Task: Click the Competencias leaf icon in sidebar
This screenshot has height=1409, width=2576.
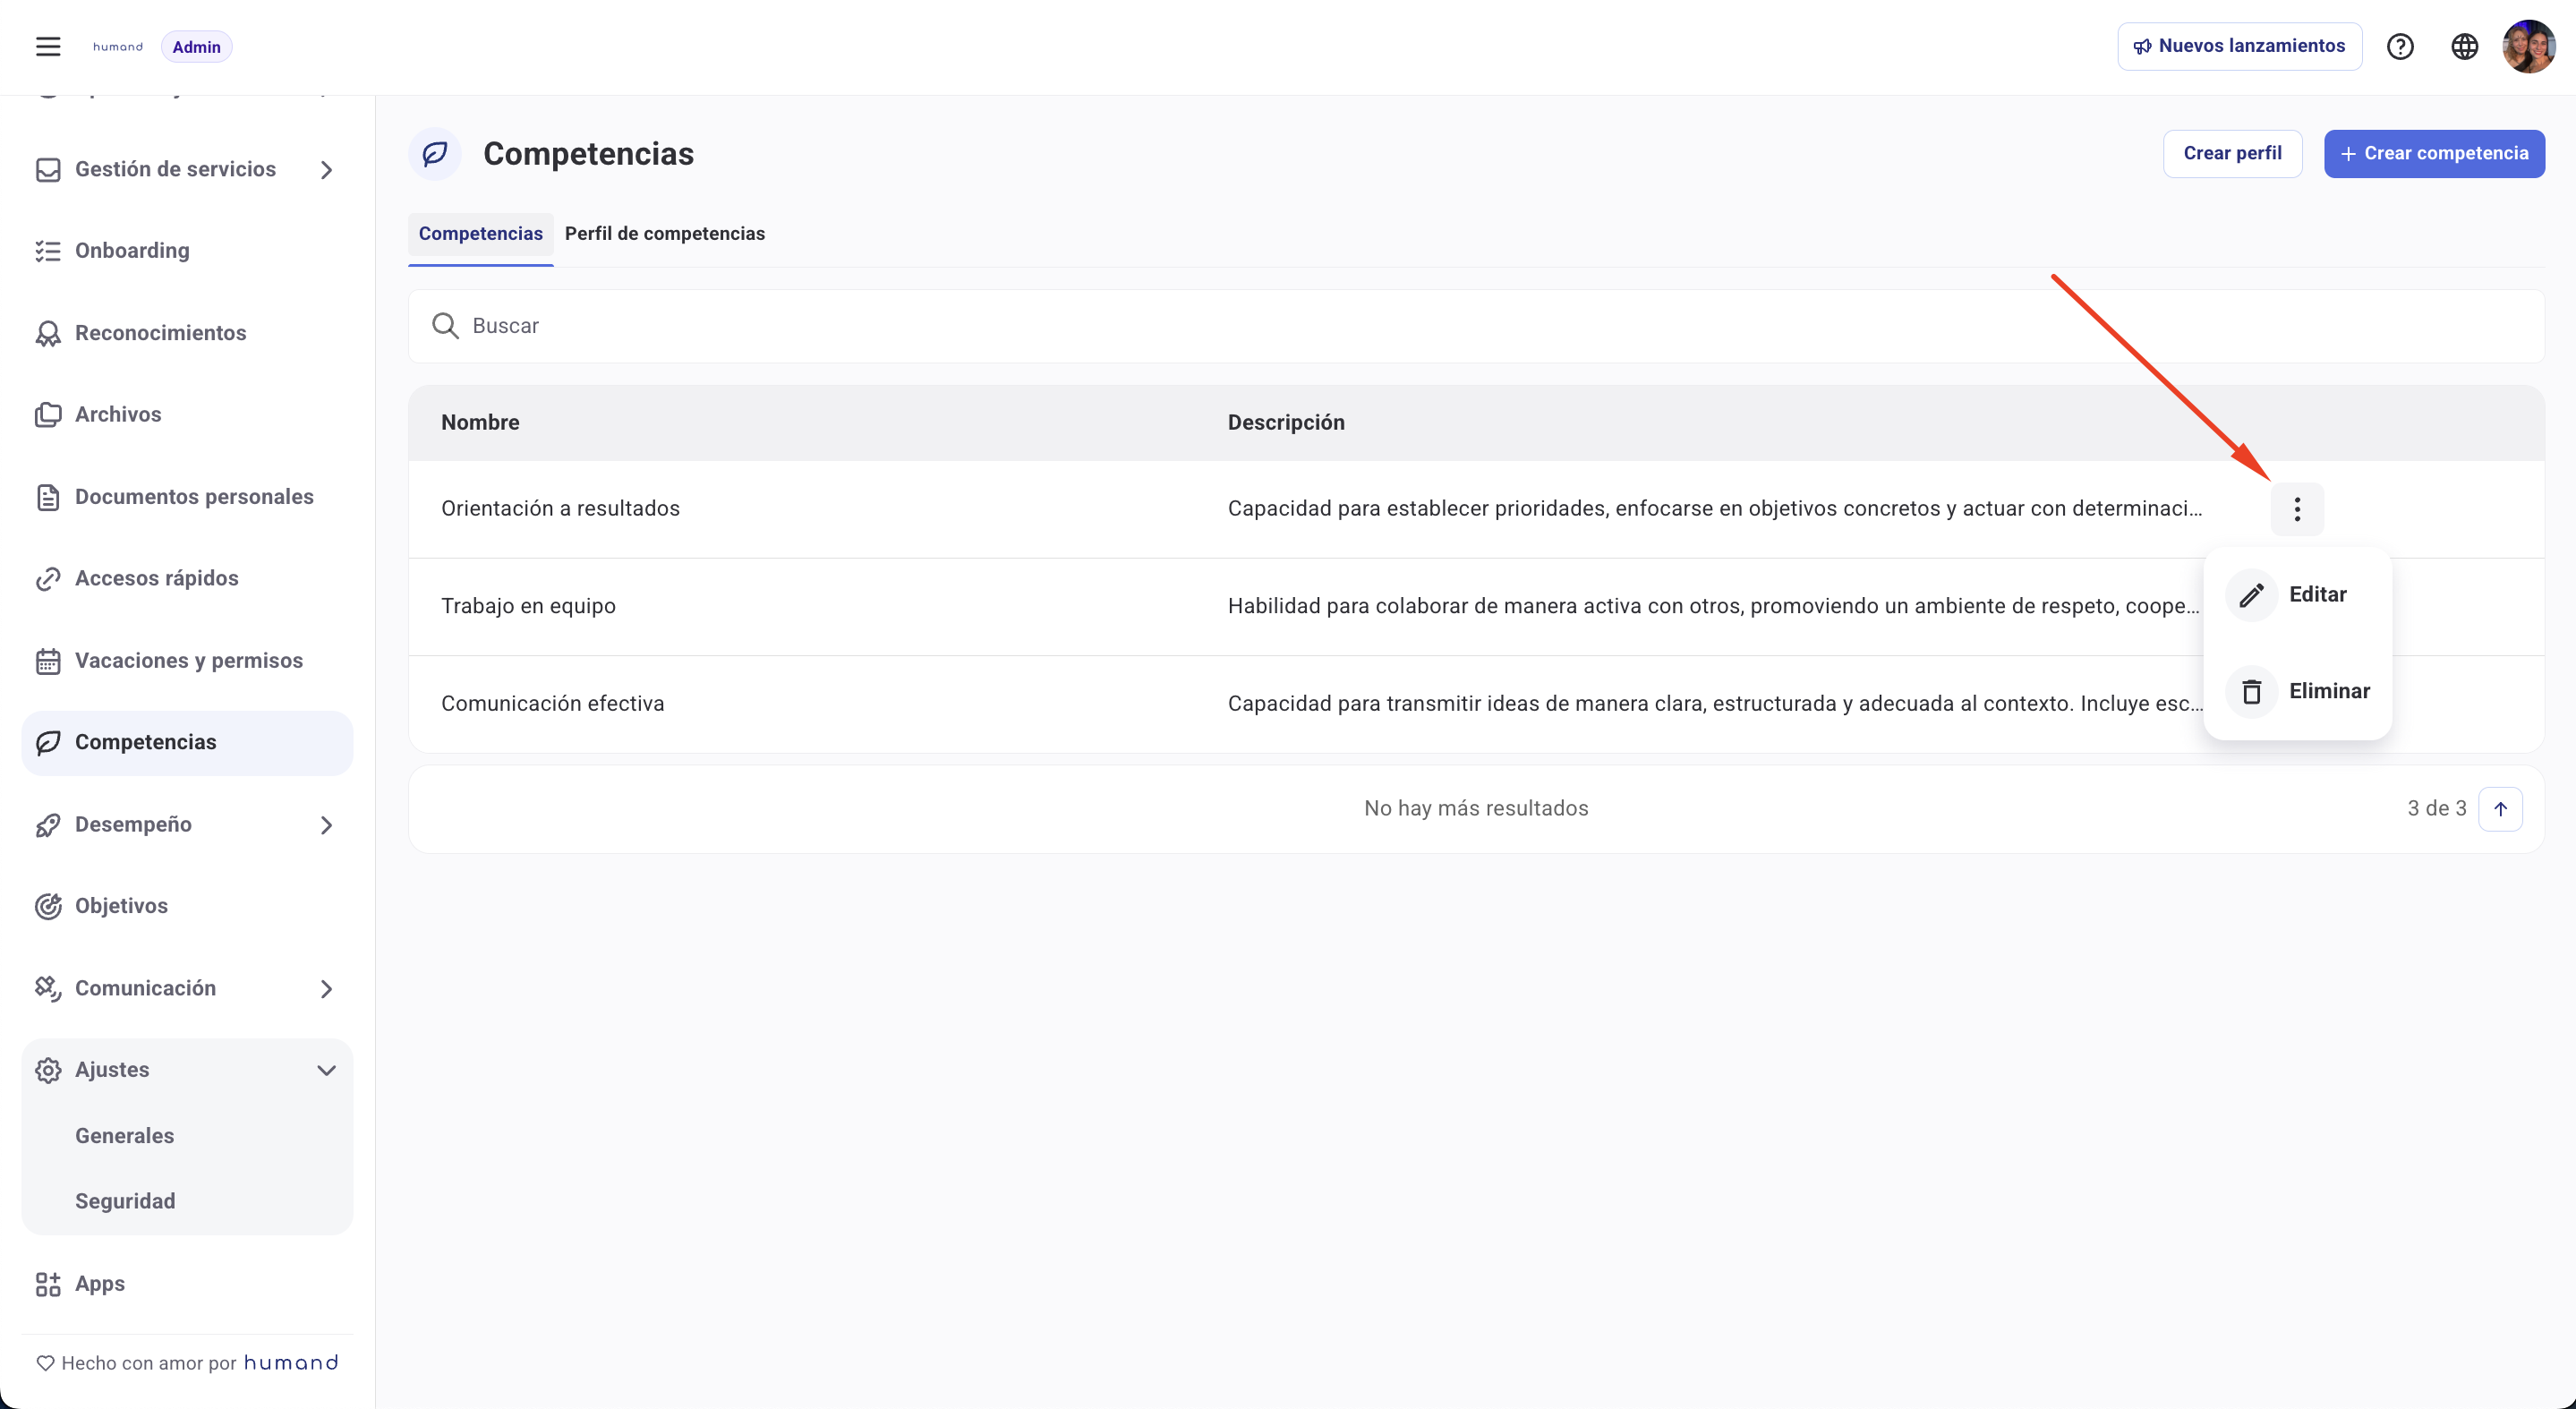Action: coord(48,742)
